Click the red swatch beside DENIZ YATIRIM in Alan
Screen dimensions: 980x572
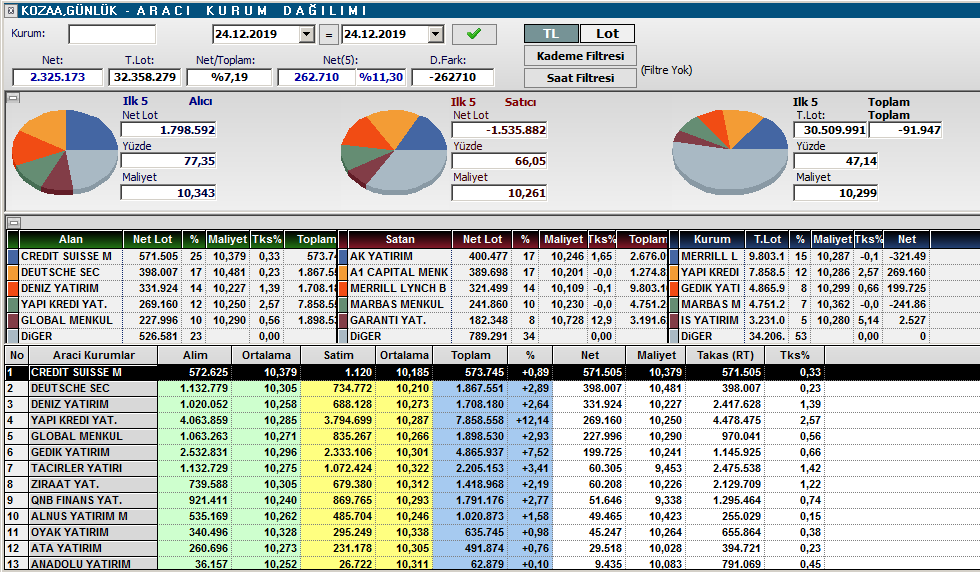click(12, 288)
